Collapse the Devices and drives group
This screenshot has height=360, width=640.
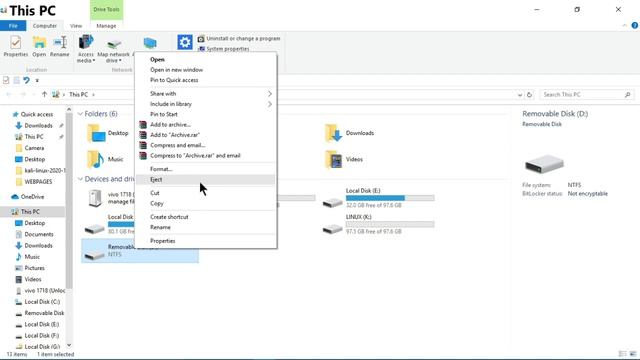(80, 179)
